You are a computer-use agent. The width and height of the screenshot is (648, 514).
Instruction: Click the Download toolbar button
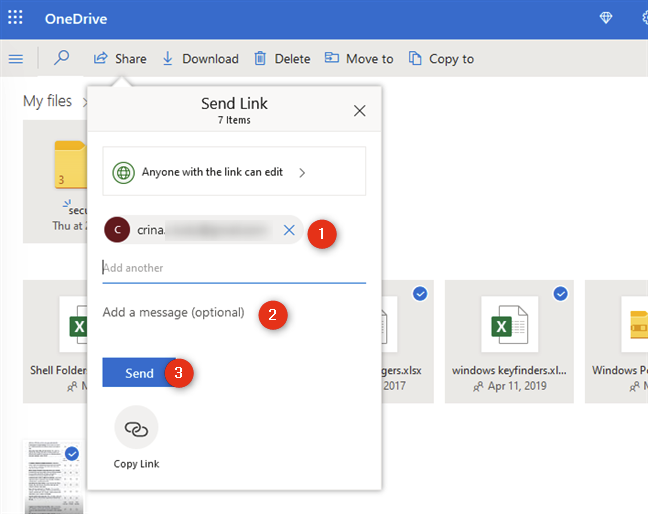200,59
